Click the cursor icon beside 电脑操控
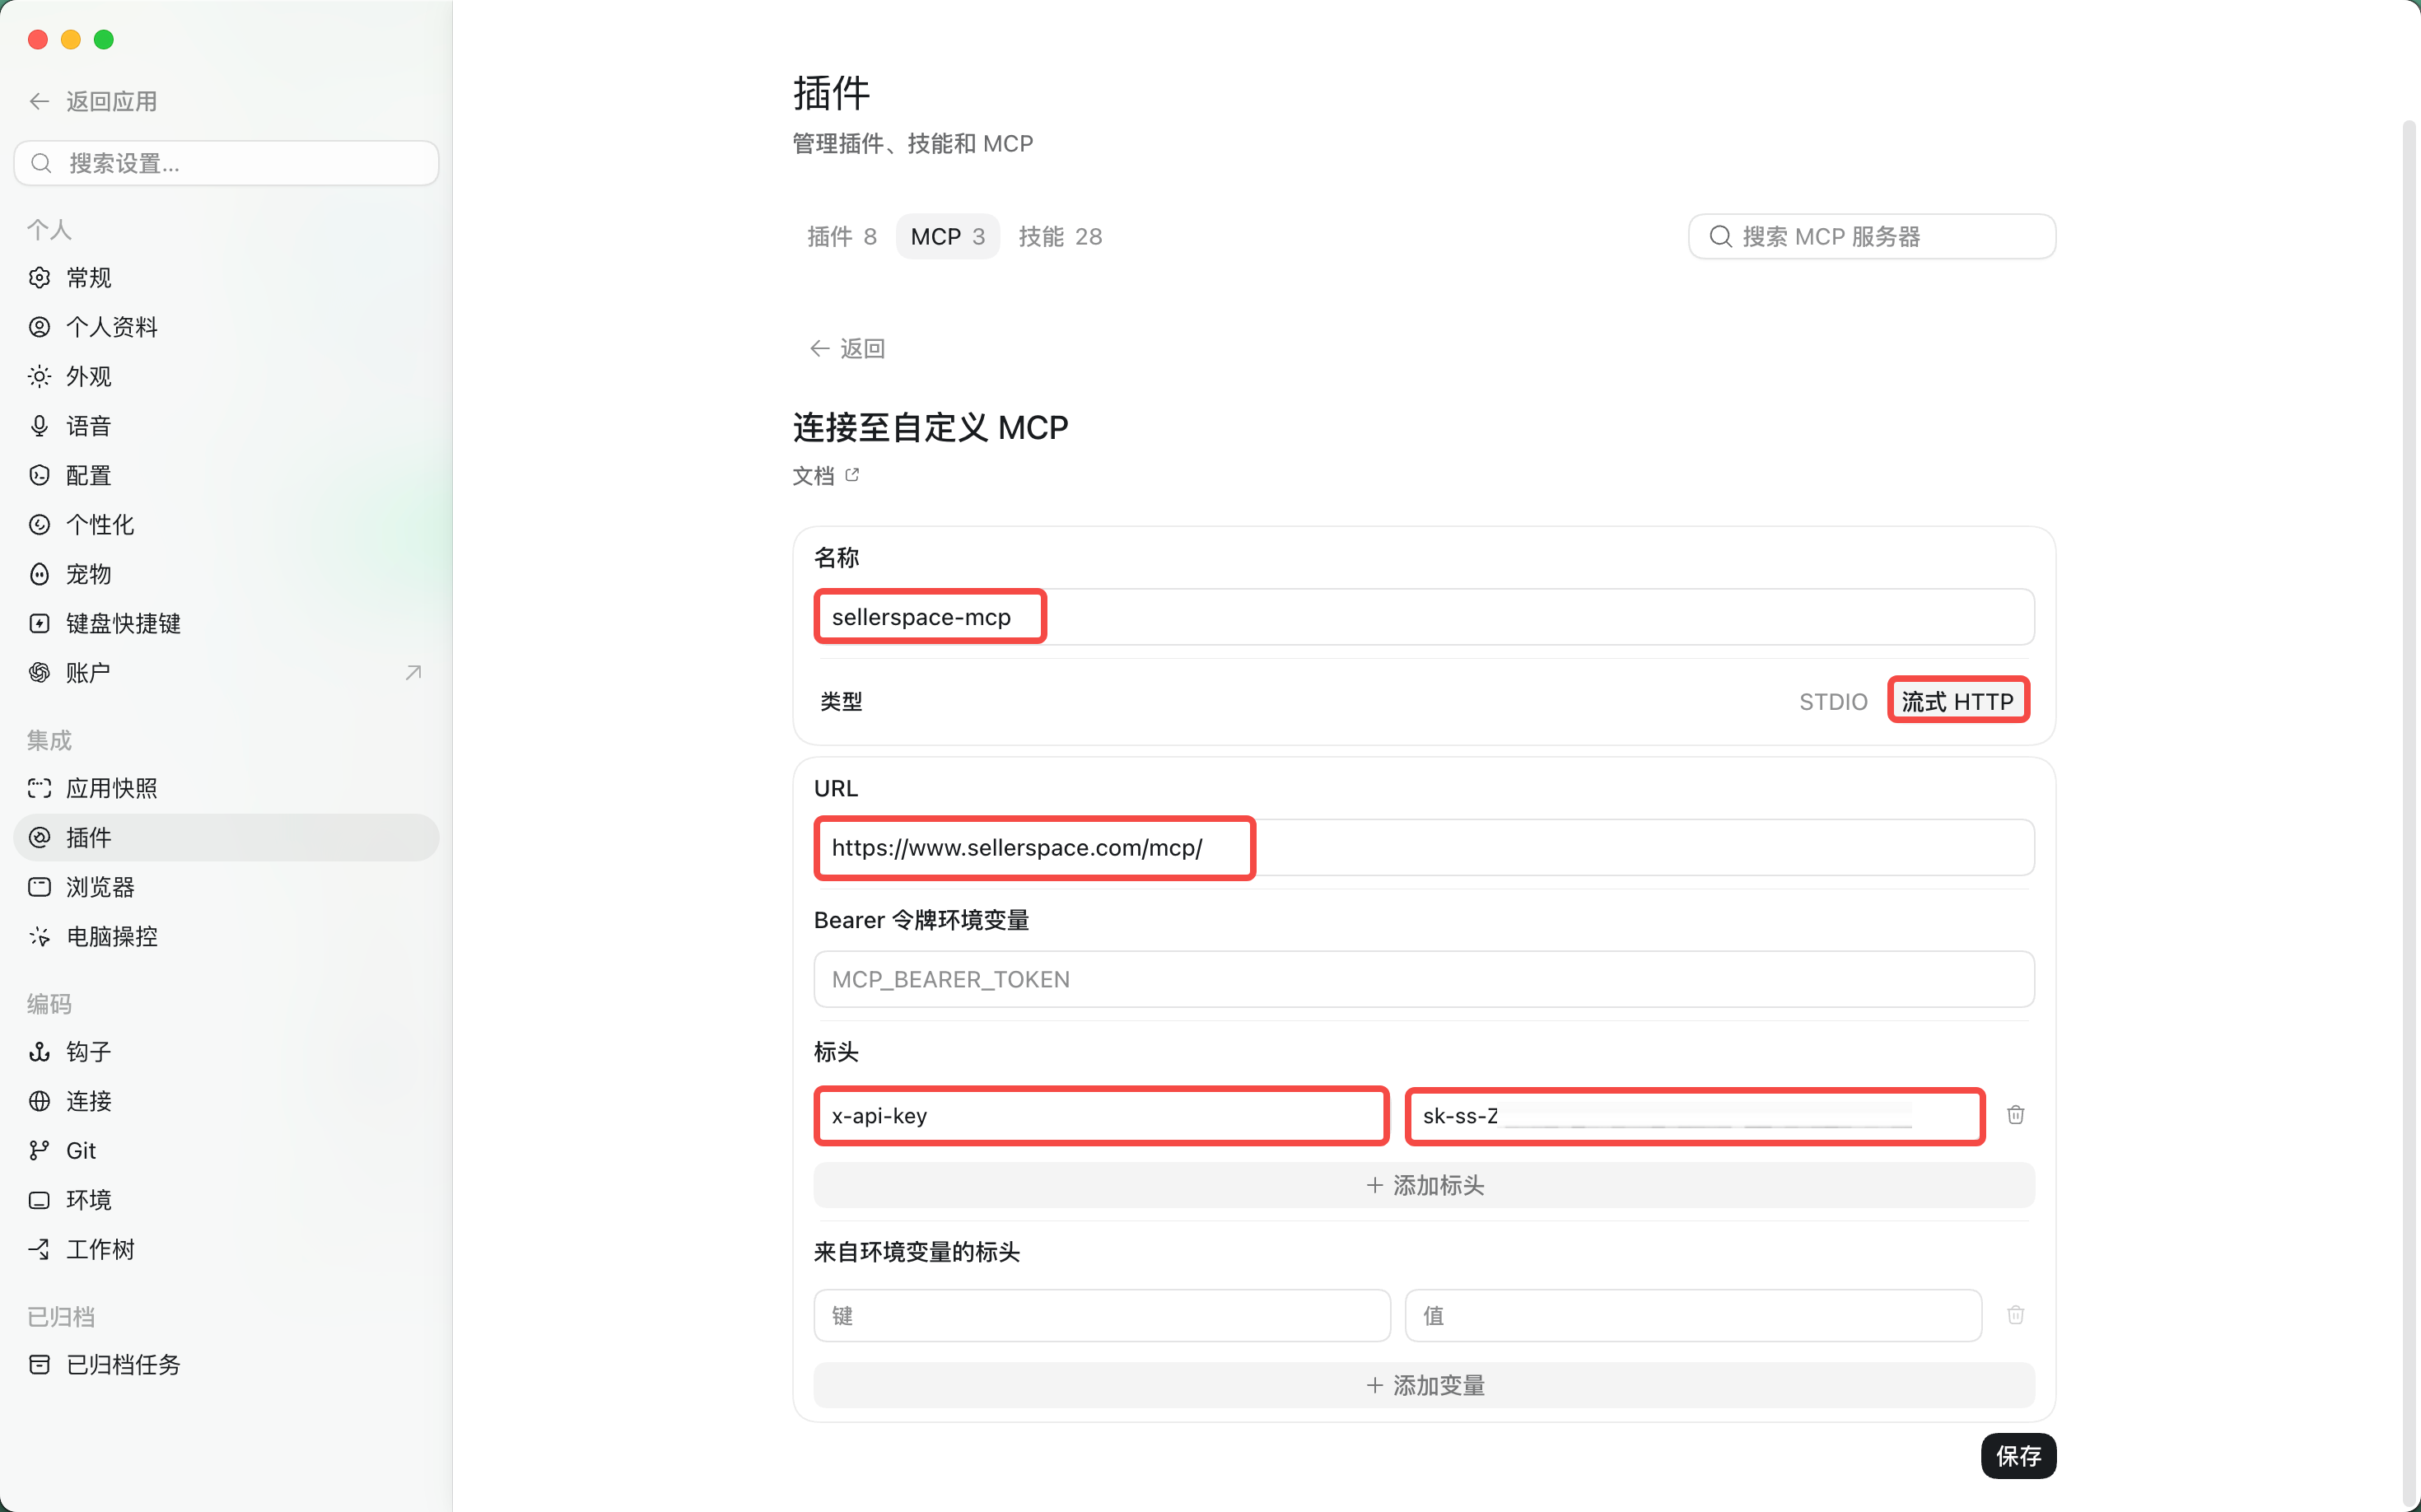This screenshot has height=1512, width=2421. pos(40,937)
